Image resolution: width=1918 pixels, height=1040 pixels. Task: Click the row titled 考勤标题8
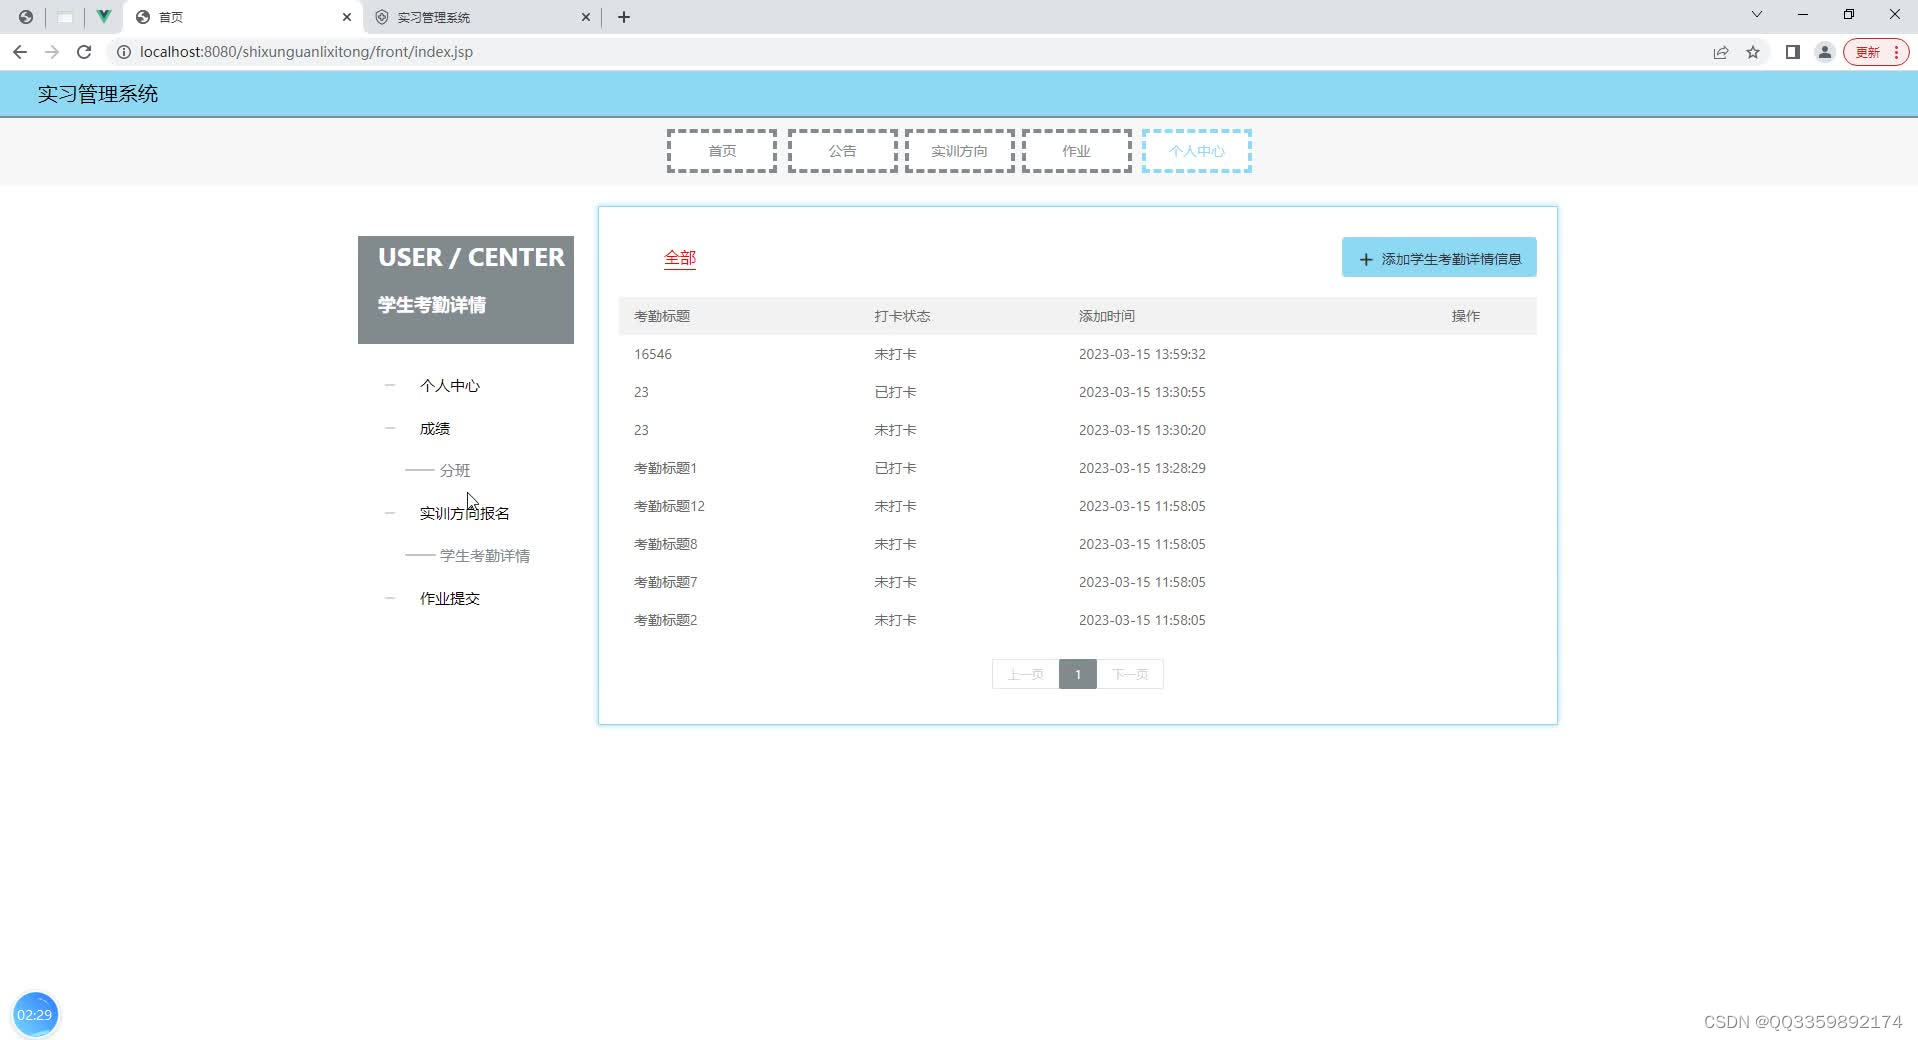1077,544
